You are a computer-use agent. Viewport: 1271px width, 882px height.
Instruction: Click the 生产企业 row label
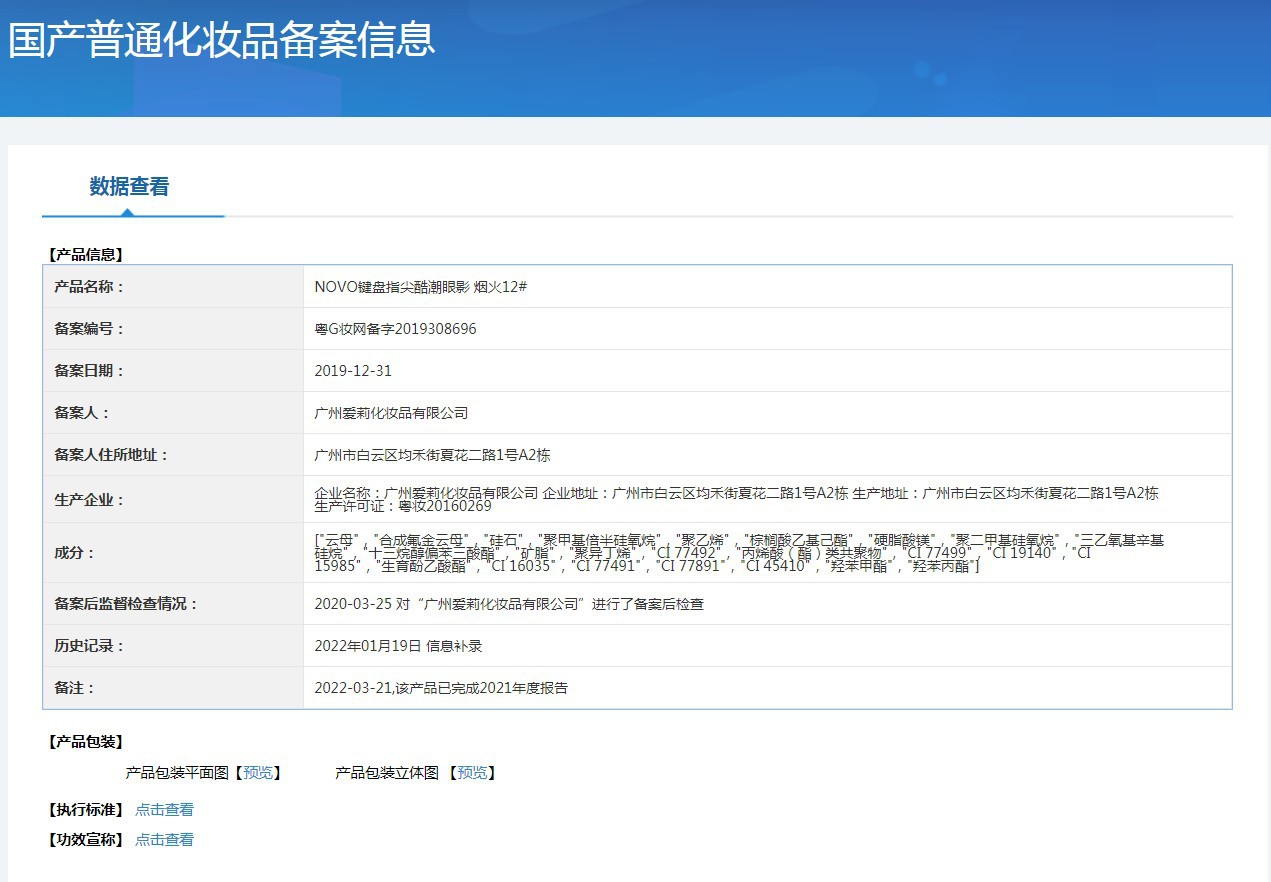click(x=89, y=500)
